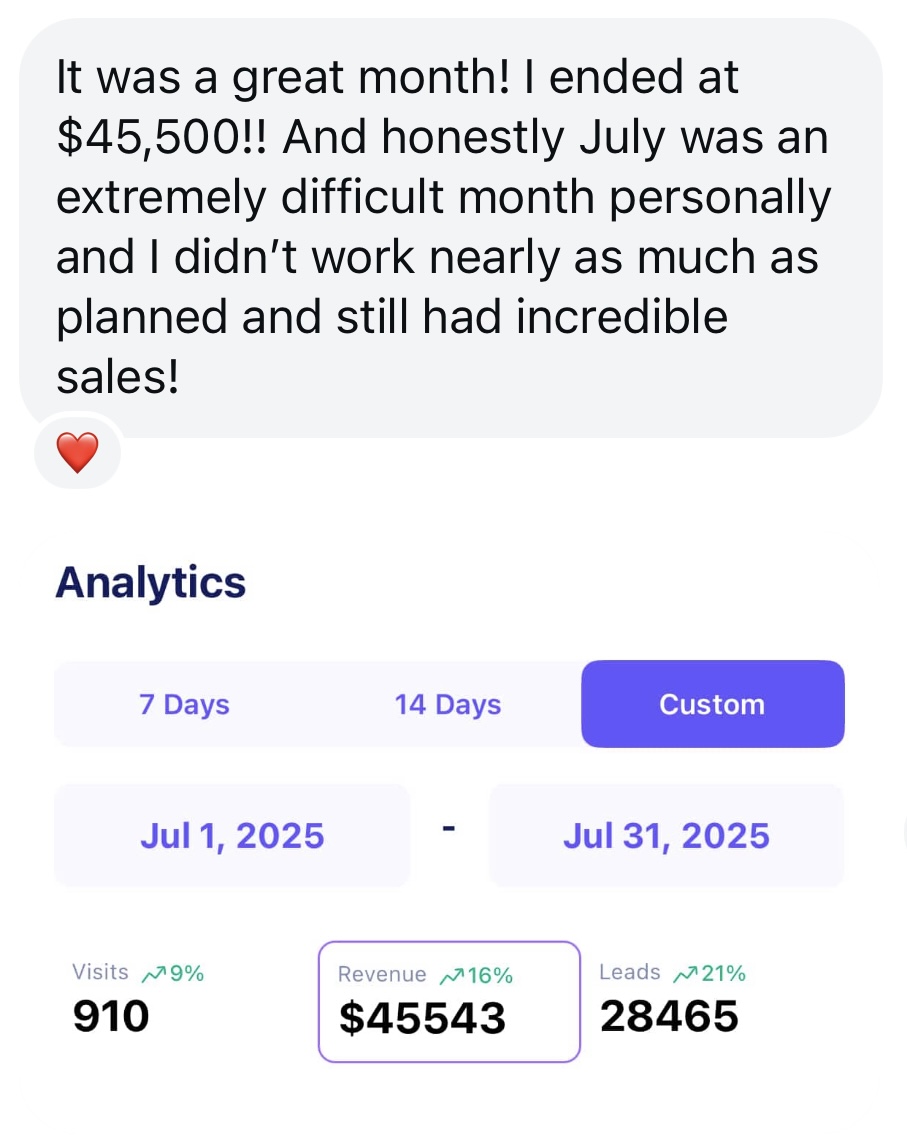Click the $45543 revenue amount
This screenshot has height=1135, width=907.
pyautogui.click(x=422, y=1018)
